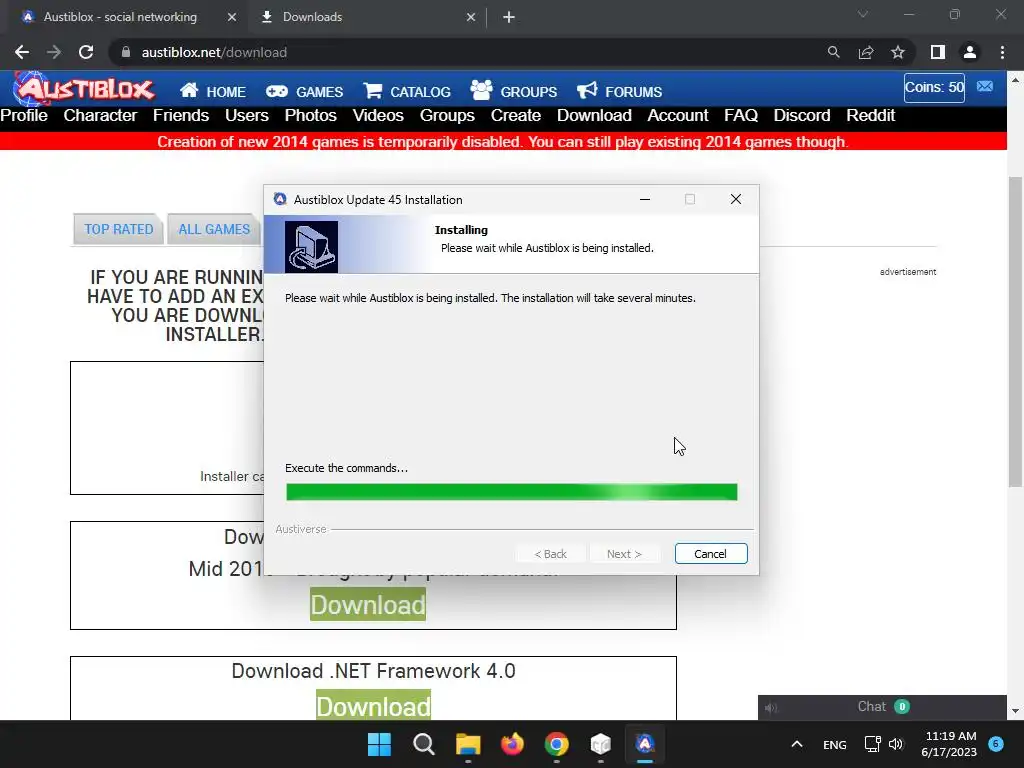The width and height of the screenshot is (1024, 768).
Task: Open the Friends page link
Action: [181, 116]
